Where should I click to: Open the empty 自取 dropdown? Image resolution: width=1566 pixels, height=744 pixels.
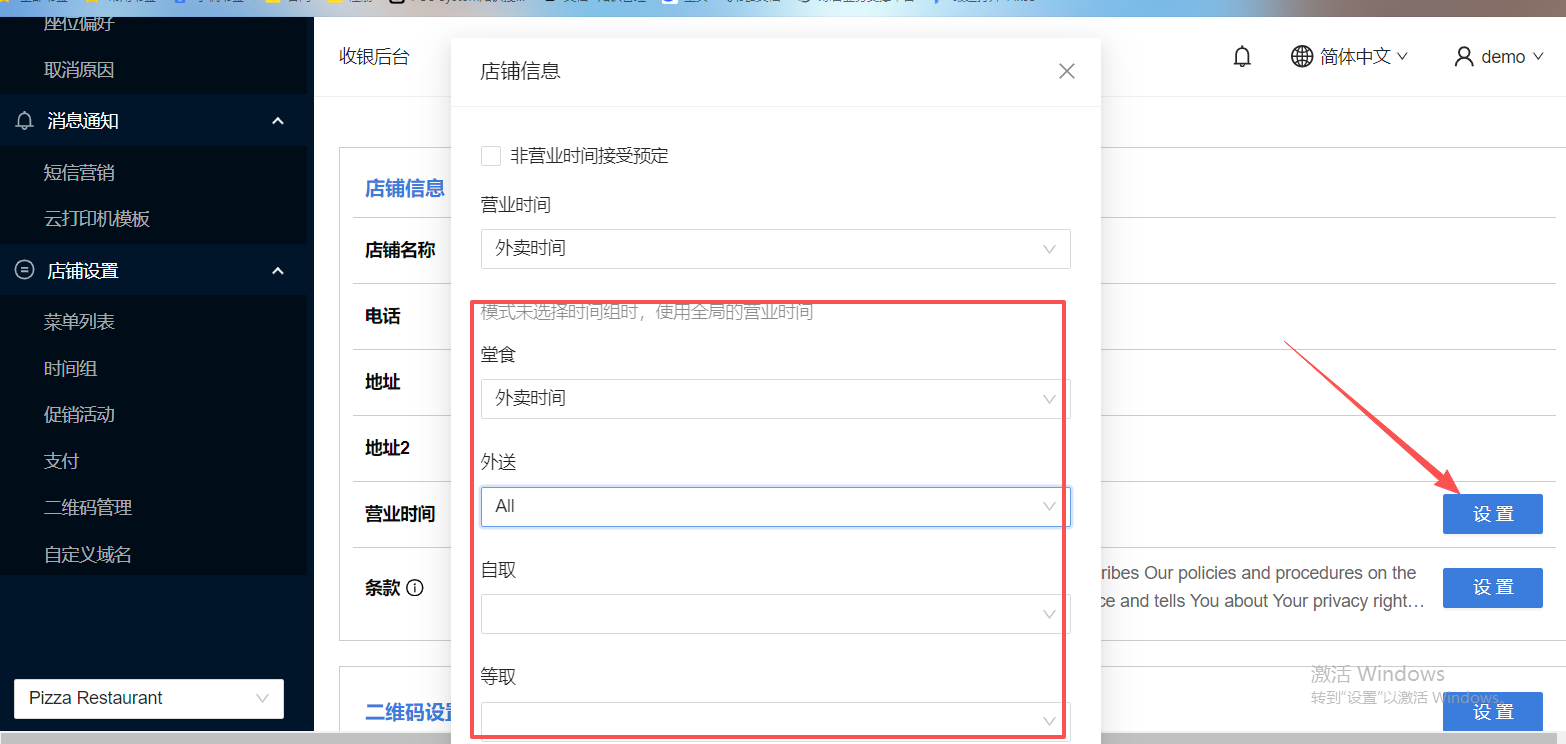[x=775, y=614]
